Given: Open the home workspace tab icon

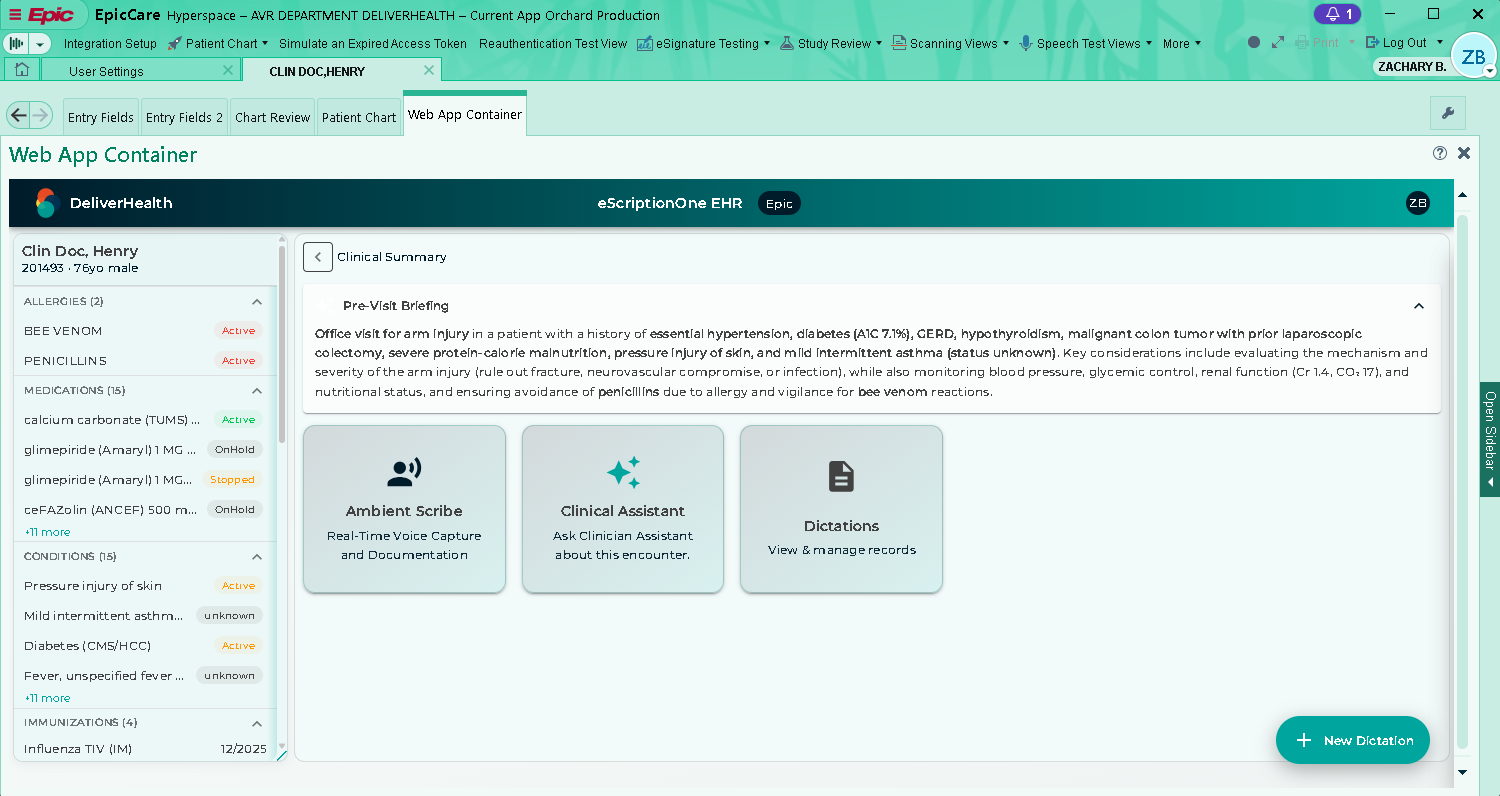Looking at the screenshot, I should (x=21, y=70).
